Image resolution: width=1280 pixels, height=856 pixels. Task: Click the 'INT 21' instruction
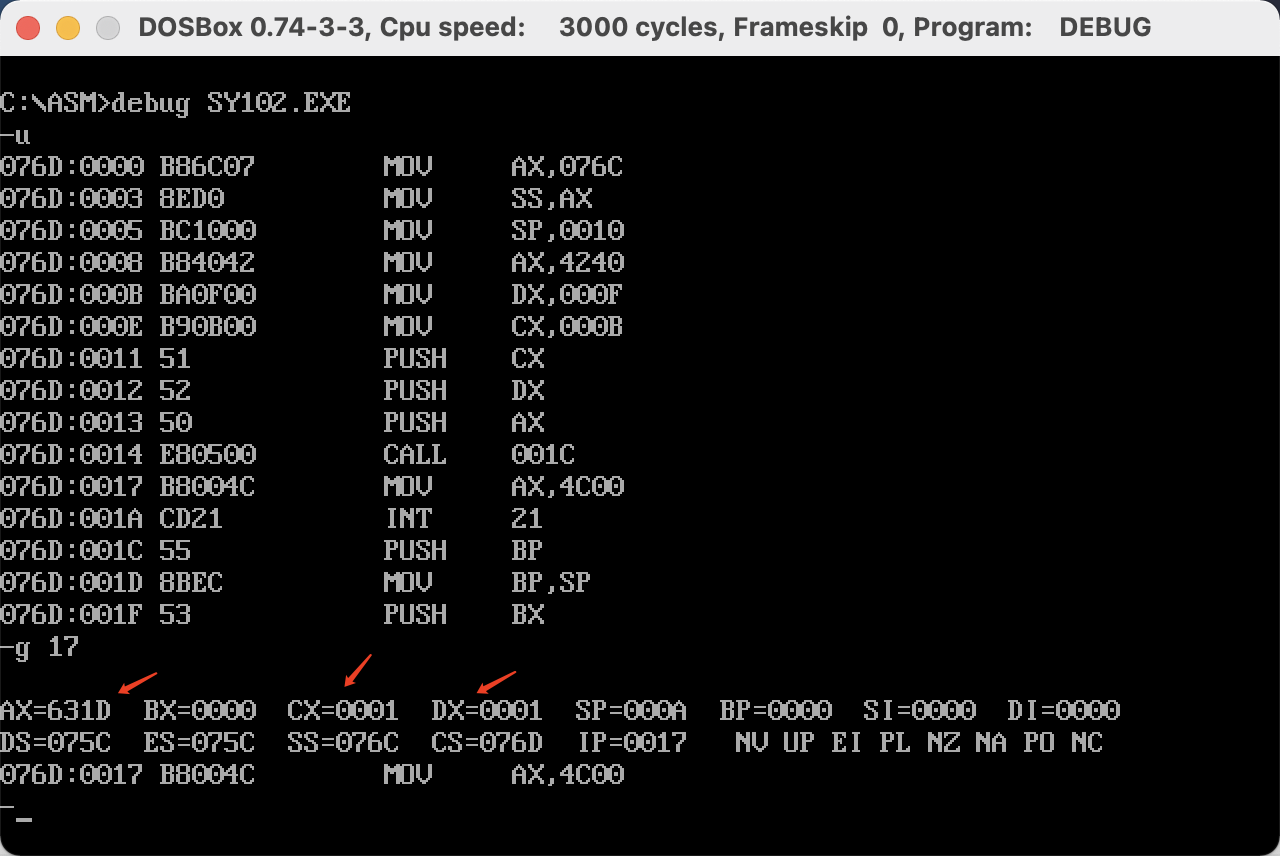click(464, 519)
